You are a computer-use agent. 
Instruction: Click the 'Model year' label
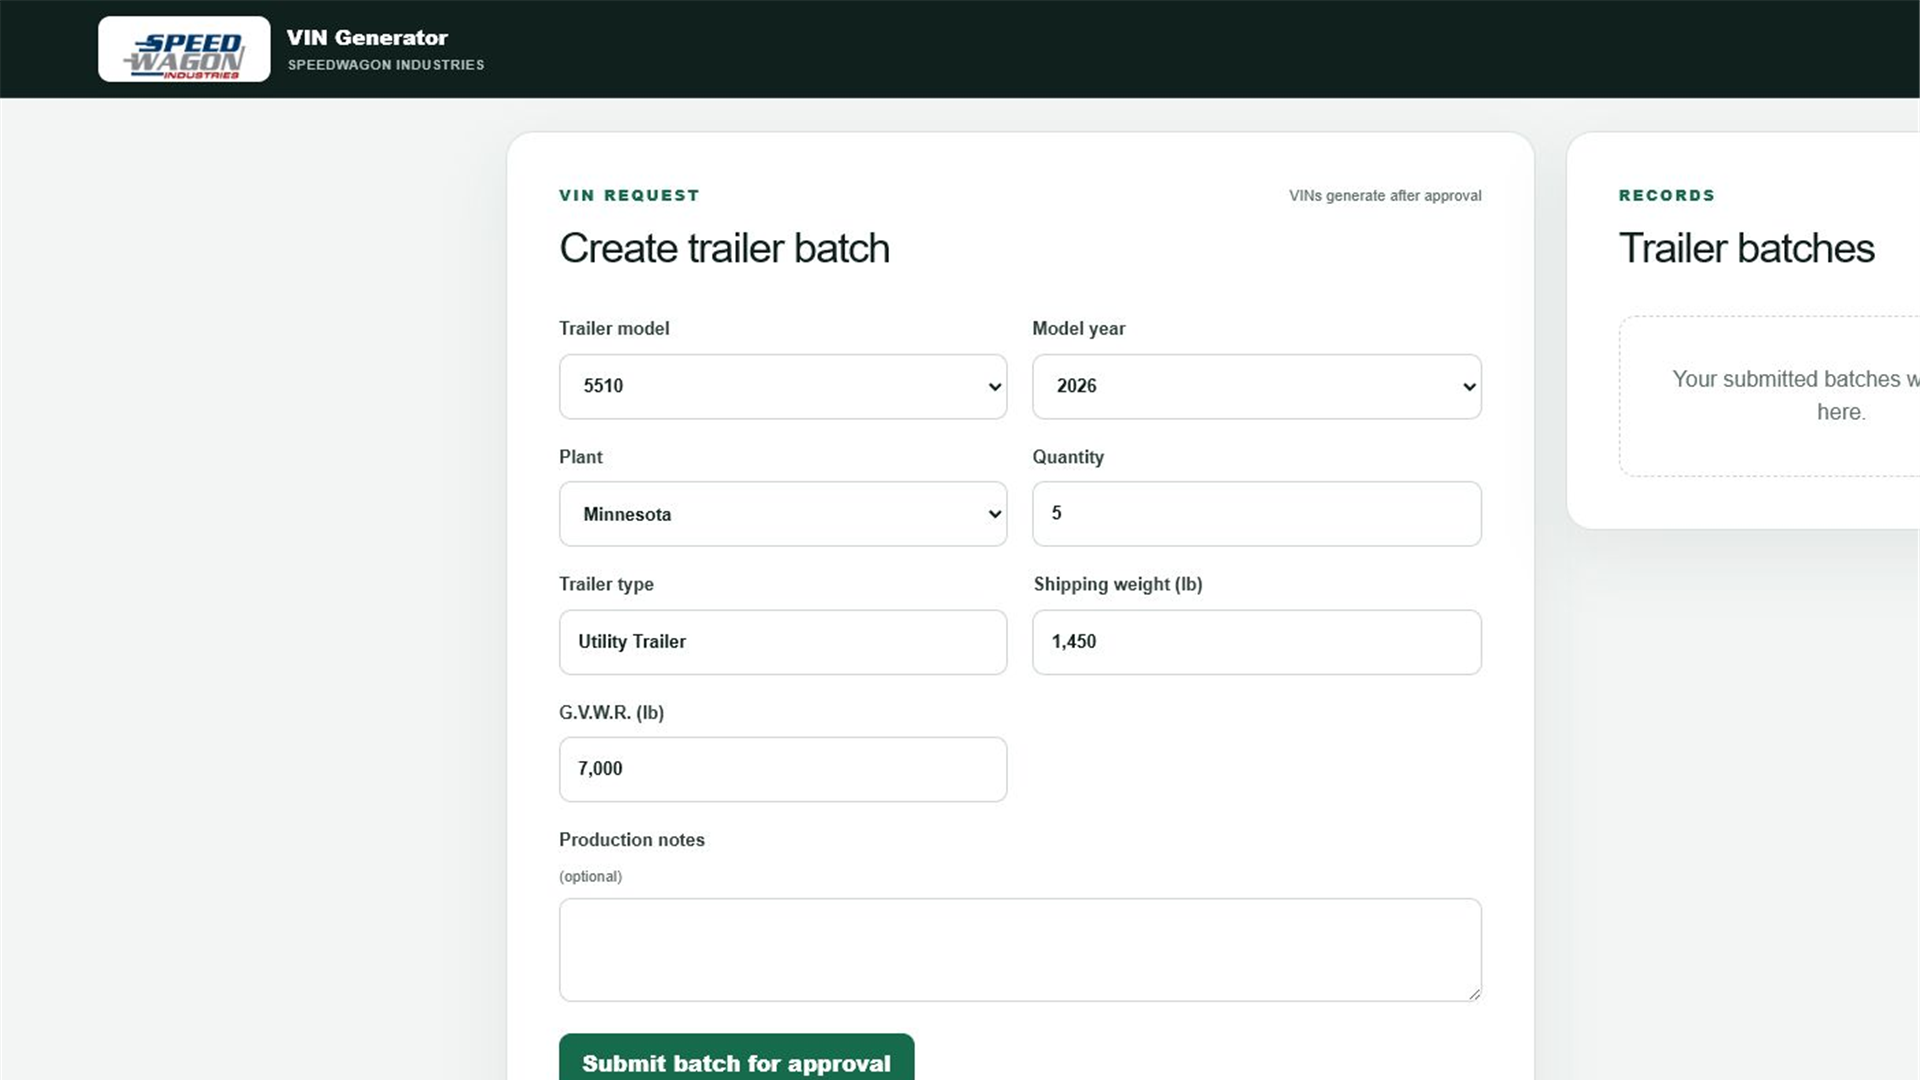1079,329
